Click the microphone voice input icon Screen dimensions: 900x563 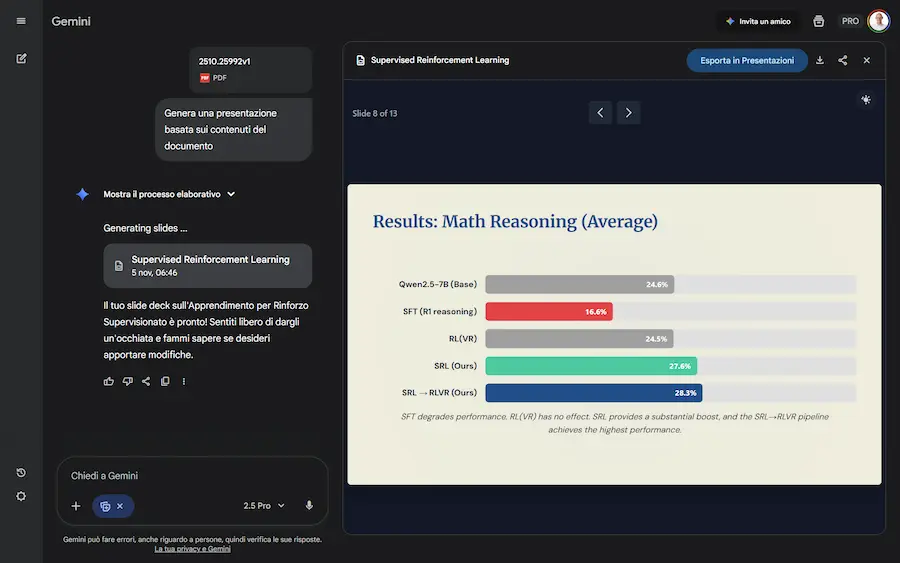(x=309, y=506)
